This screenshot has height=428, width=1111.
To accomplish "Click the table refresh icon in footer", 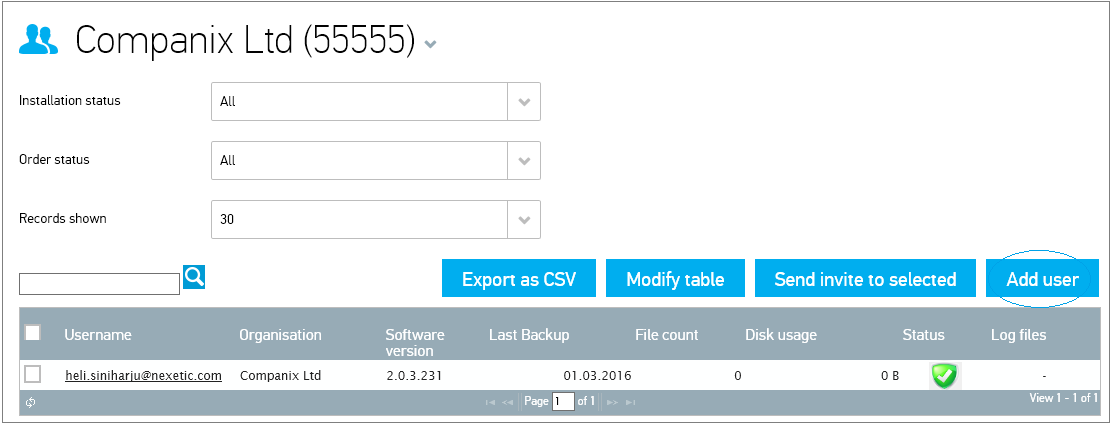I will tap(31, 402).
